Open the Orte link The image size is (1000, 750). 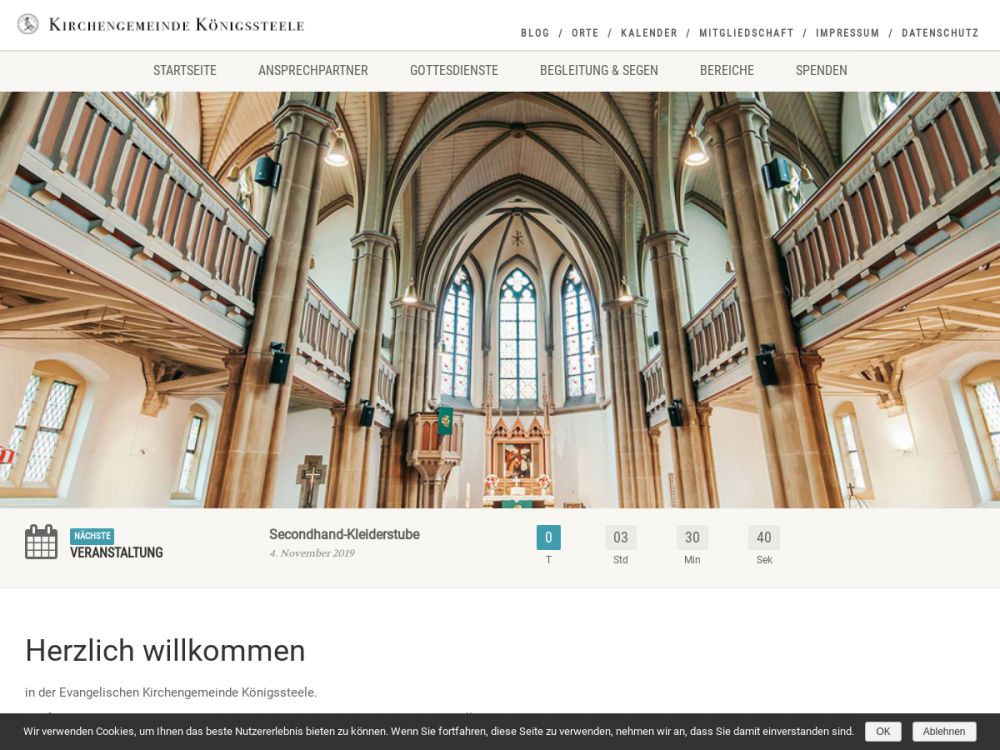[x=585, y=33]
